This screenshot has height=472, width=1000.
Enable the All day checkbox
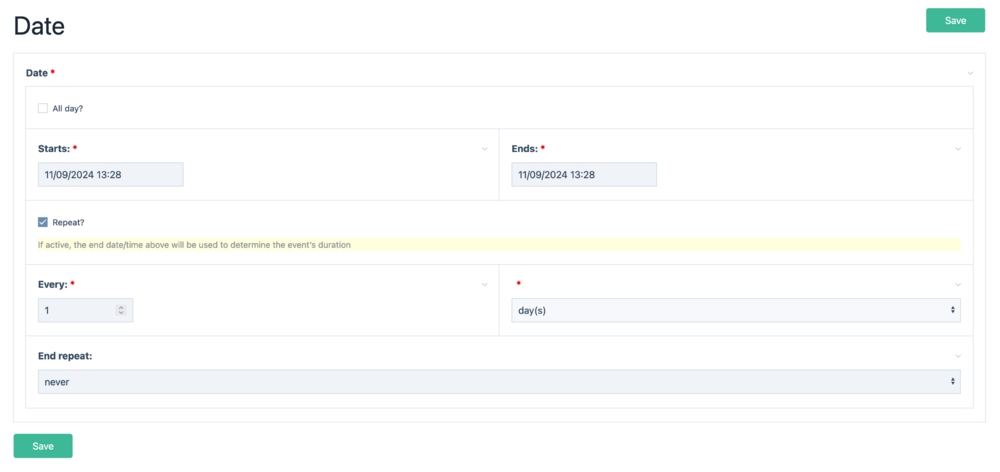tap(43, 108)
